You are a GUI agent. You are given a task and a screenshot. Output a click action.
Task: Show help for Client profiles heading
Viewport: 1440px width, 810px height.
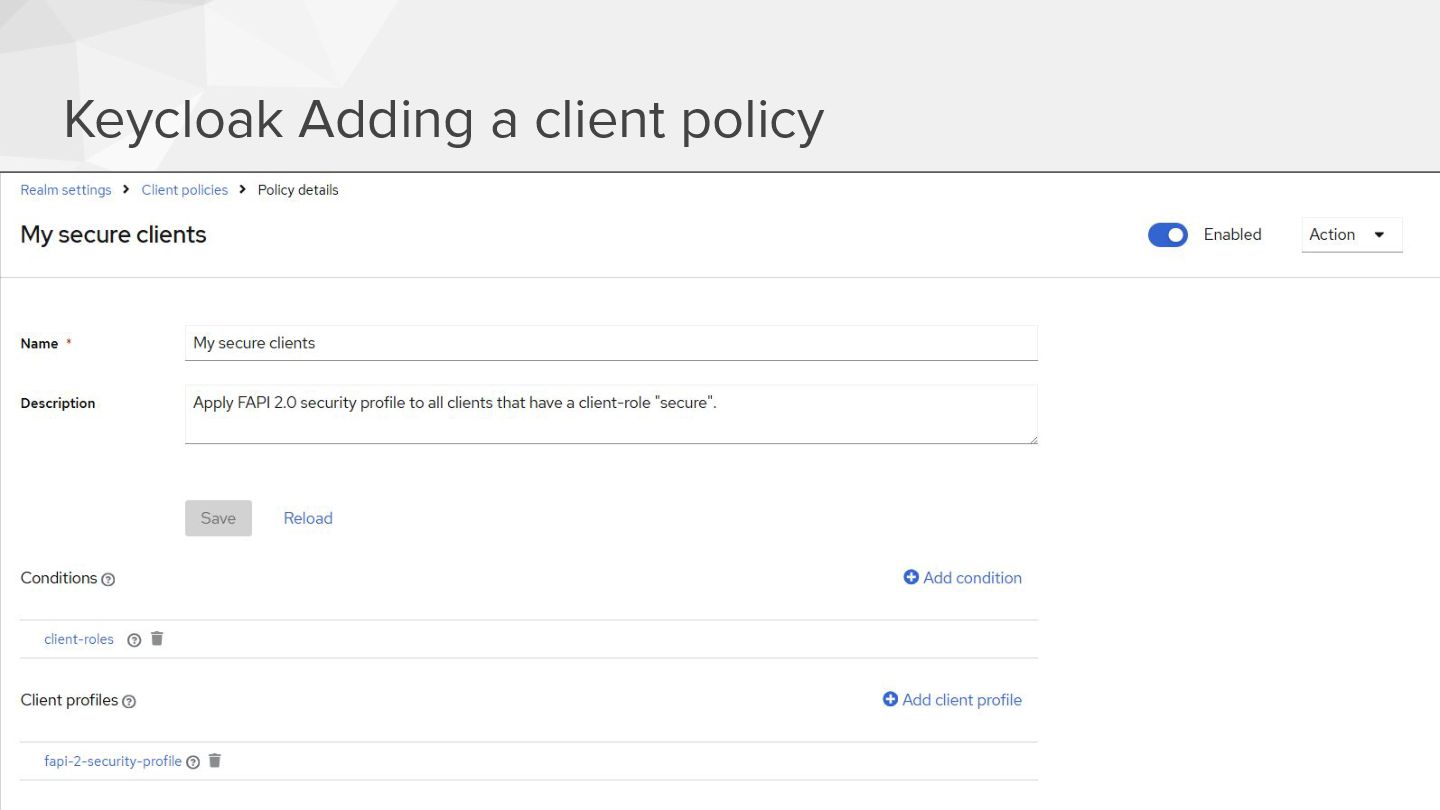pyautogui.click(x=129, y=702)
